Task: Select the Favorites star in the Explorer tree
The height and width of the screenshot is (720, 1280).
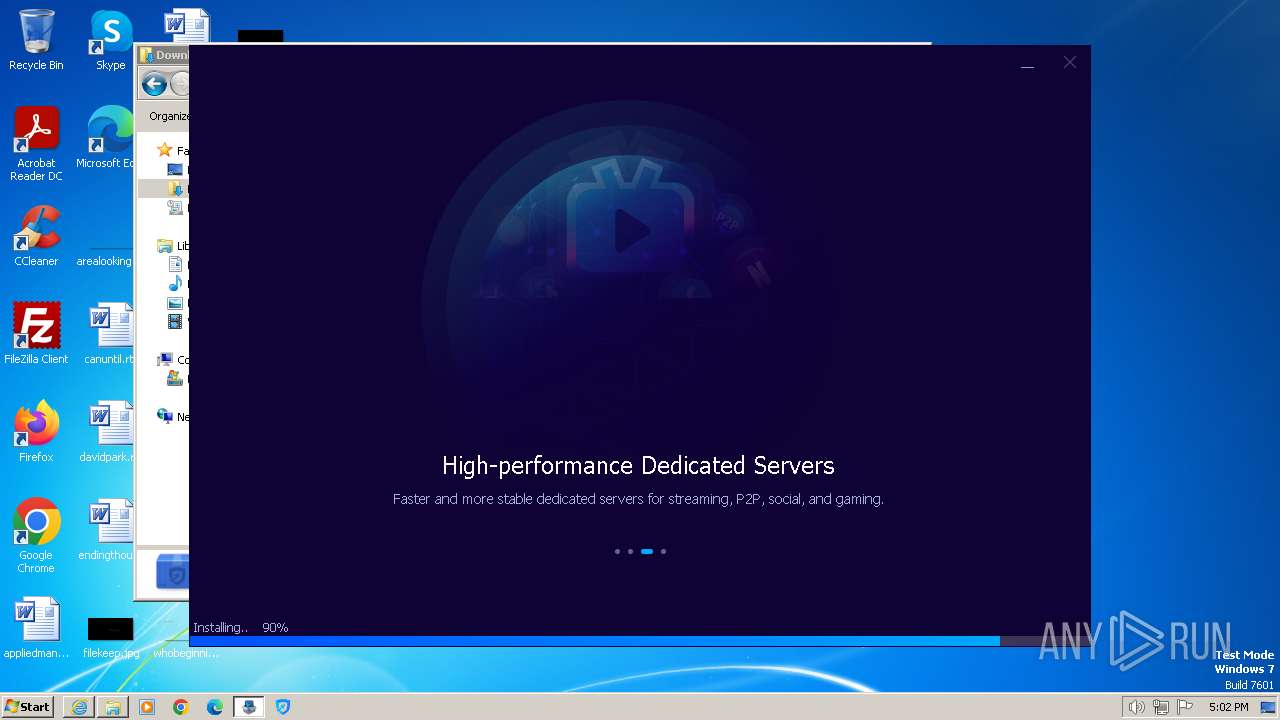Action: click(x=165, y=151)
